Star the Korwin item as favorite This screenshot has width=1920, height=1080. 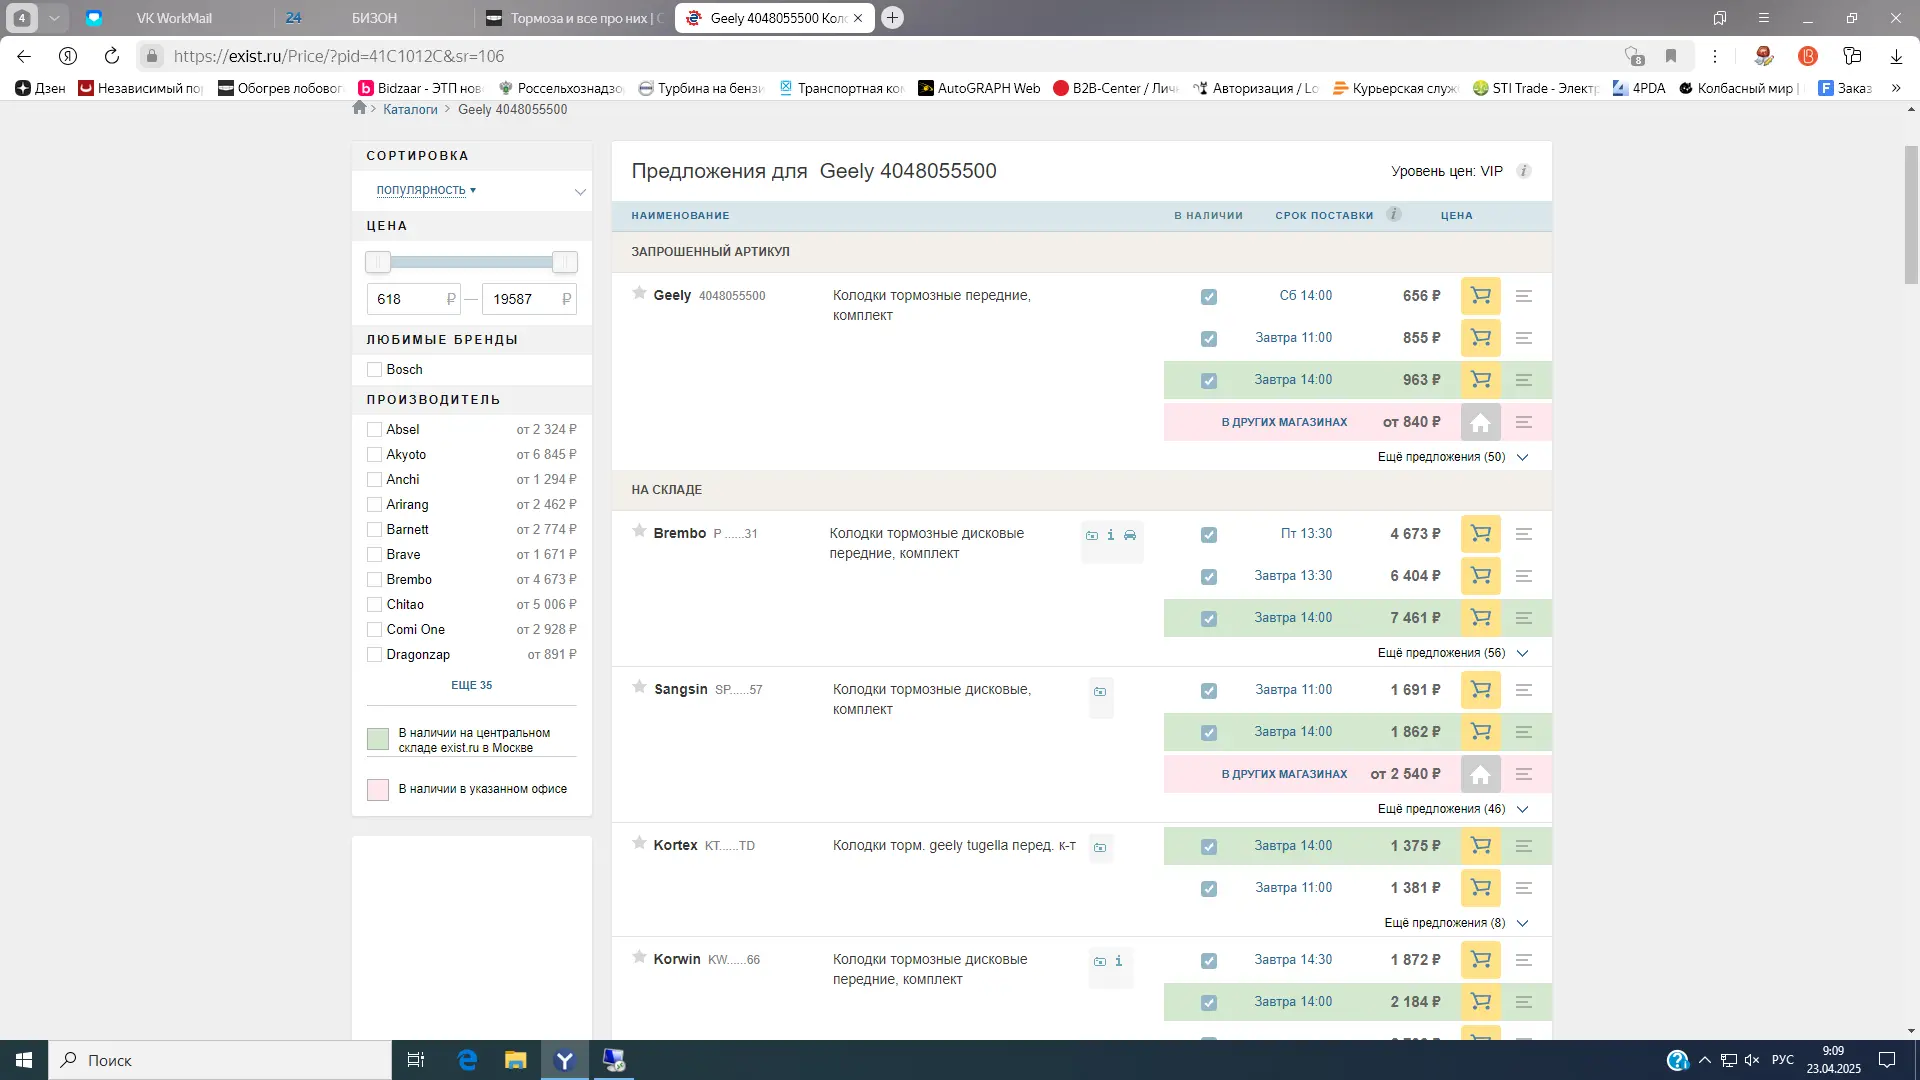pos(639,957)
